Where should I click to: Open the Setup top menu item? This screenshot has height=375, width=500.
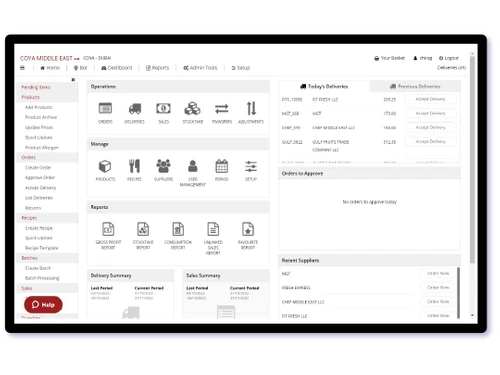pyautogui.click(x=240, y=68)
